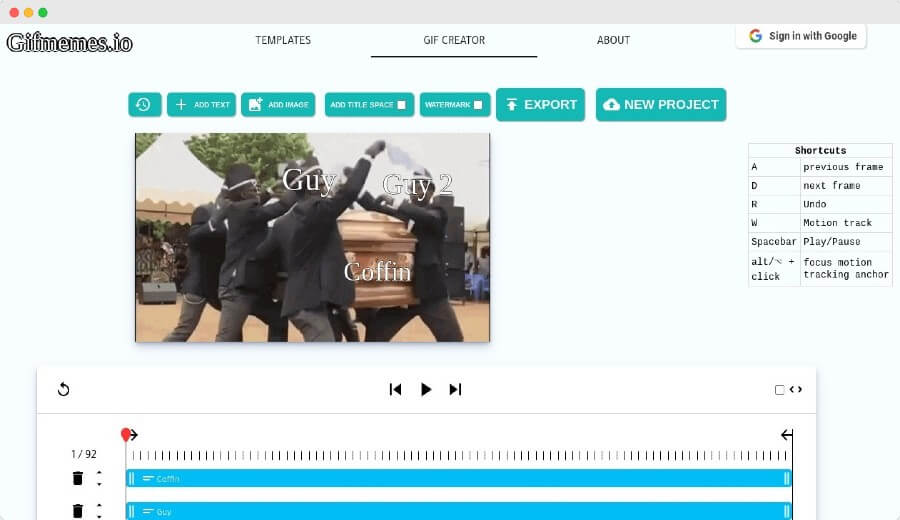Enable the Add Title Space checkbox
The image size is (900, 520).
pyautogui.click(x=401, y=104)
